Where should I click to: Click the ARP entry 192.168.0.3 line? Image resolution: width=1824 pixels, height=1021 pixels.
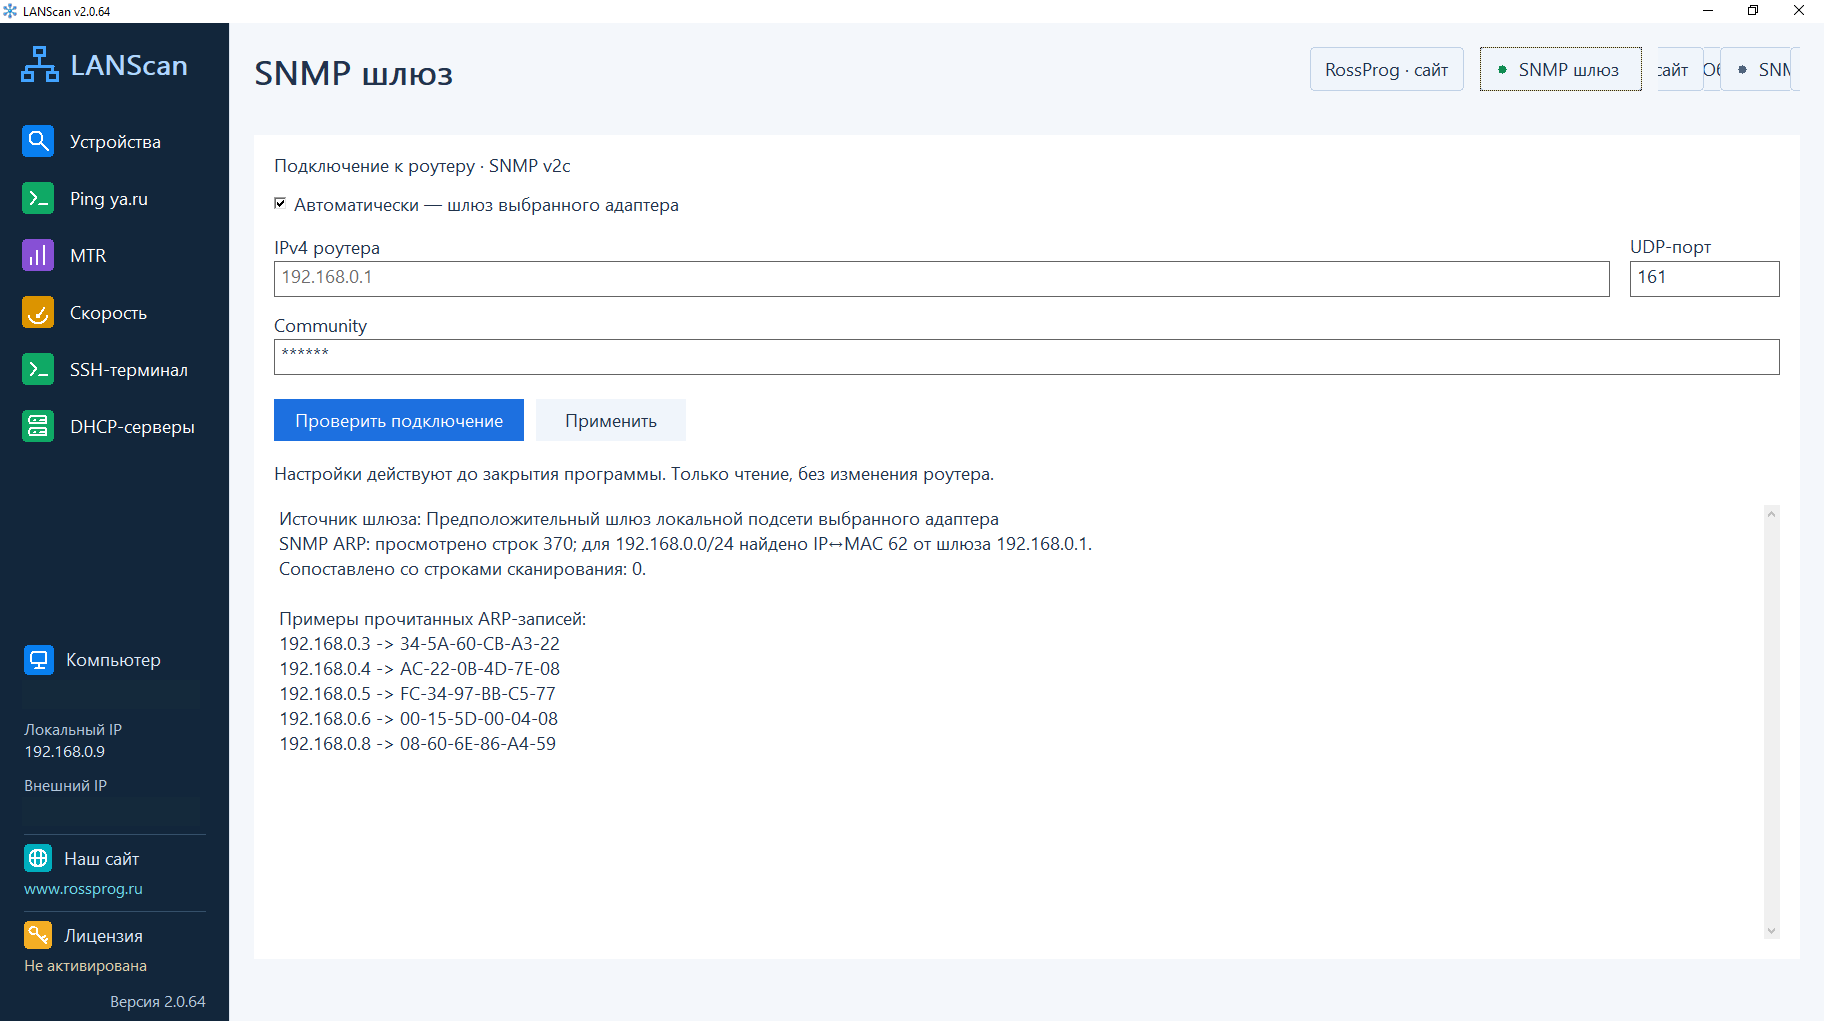(419, 643)
